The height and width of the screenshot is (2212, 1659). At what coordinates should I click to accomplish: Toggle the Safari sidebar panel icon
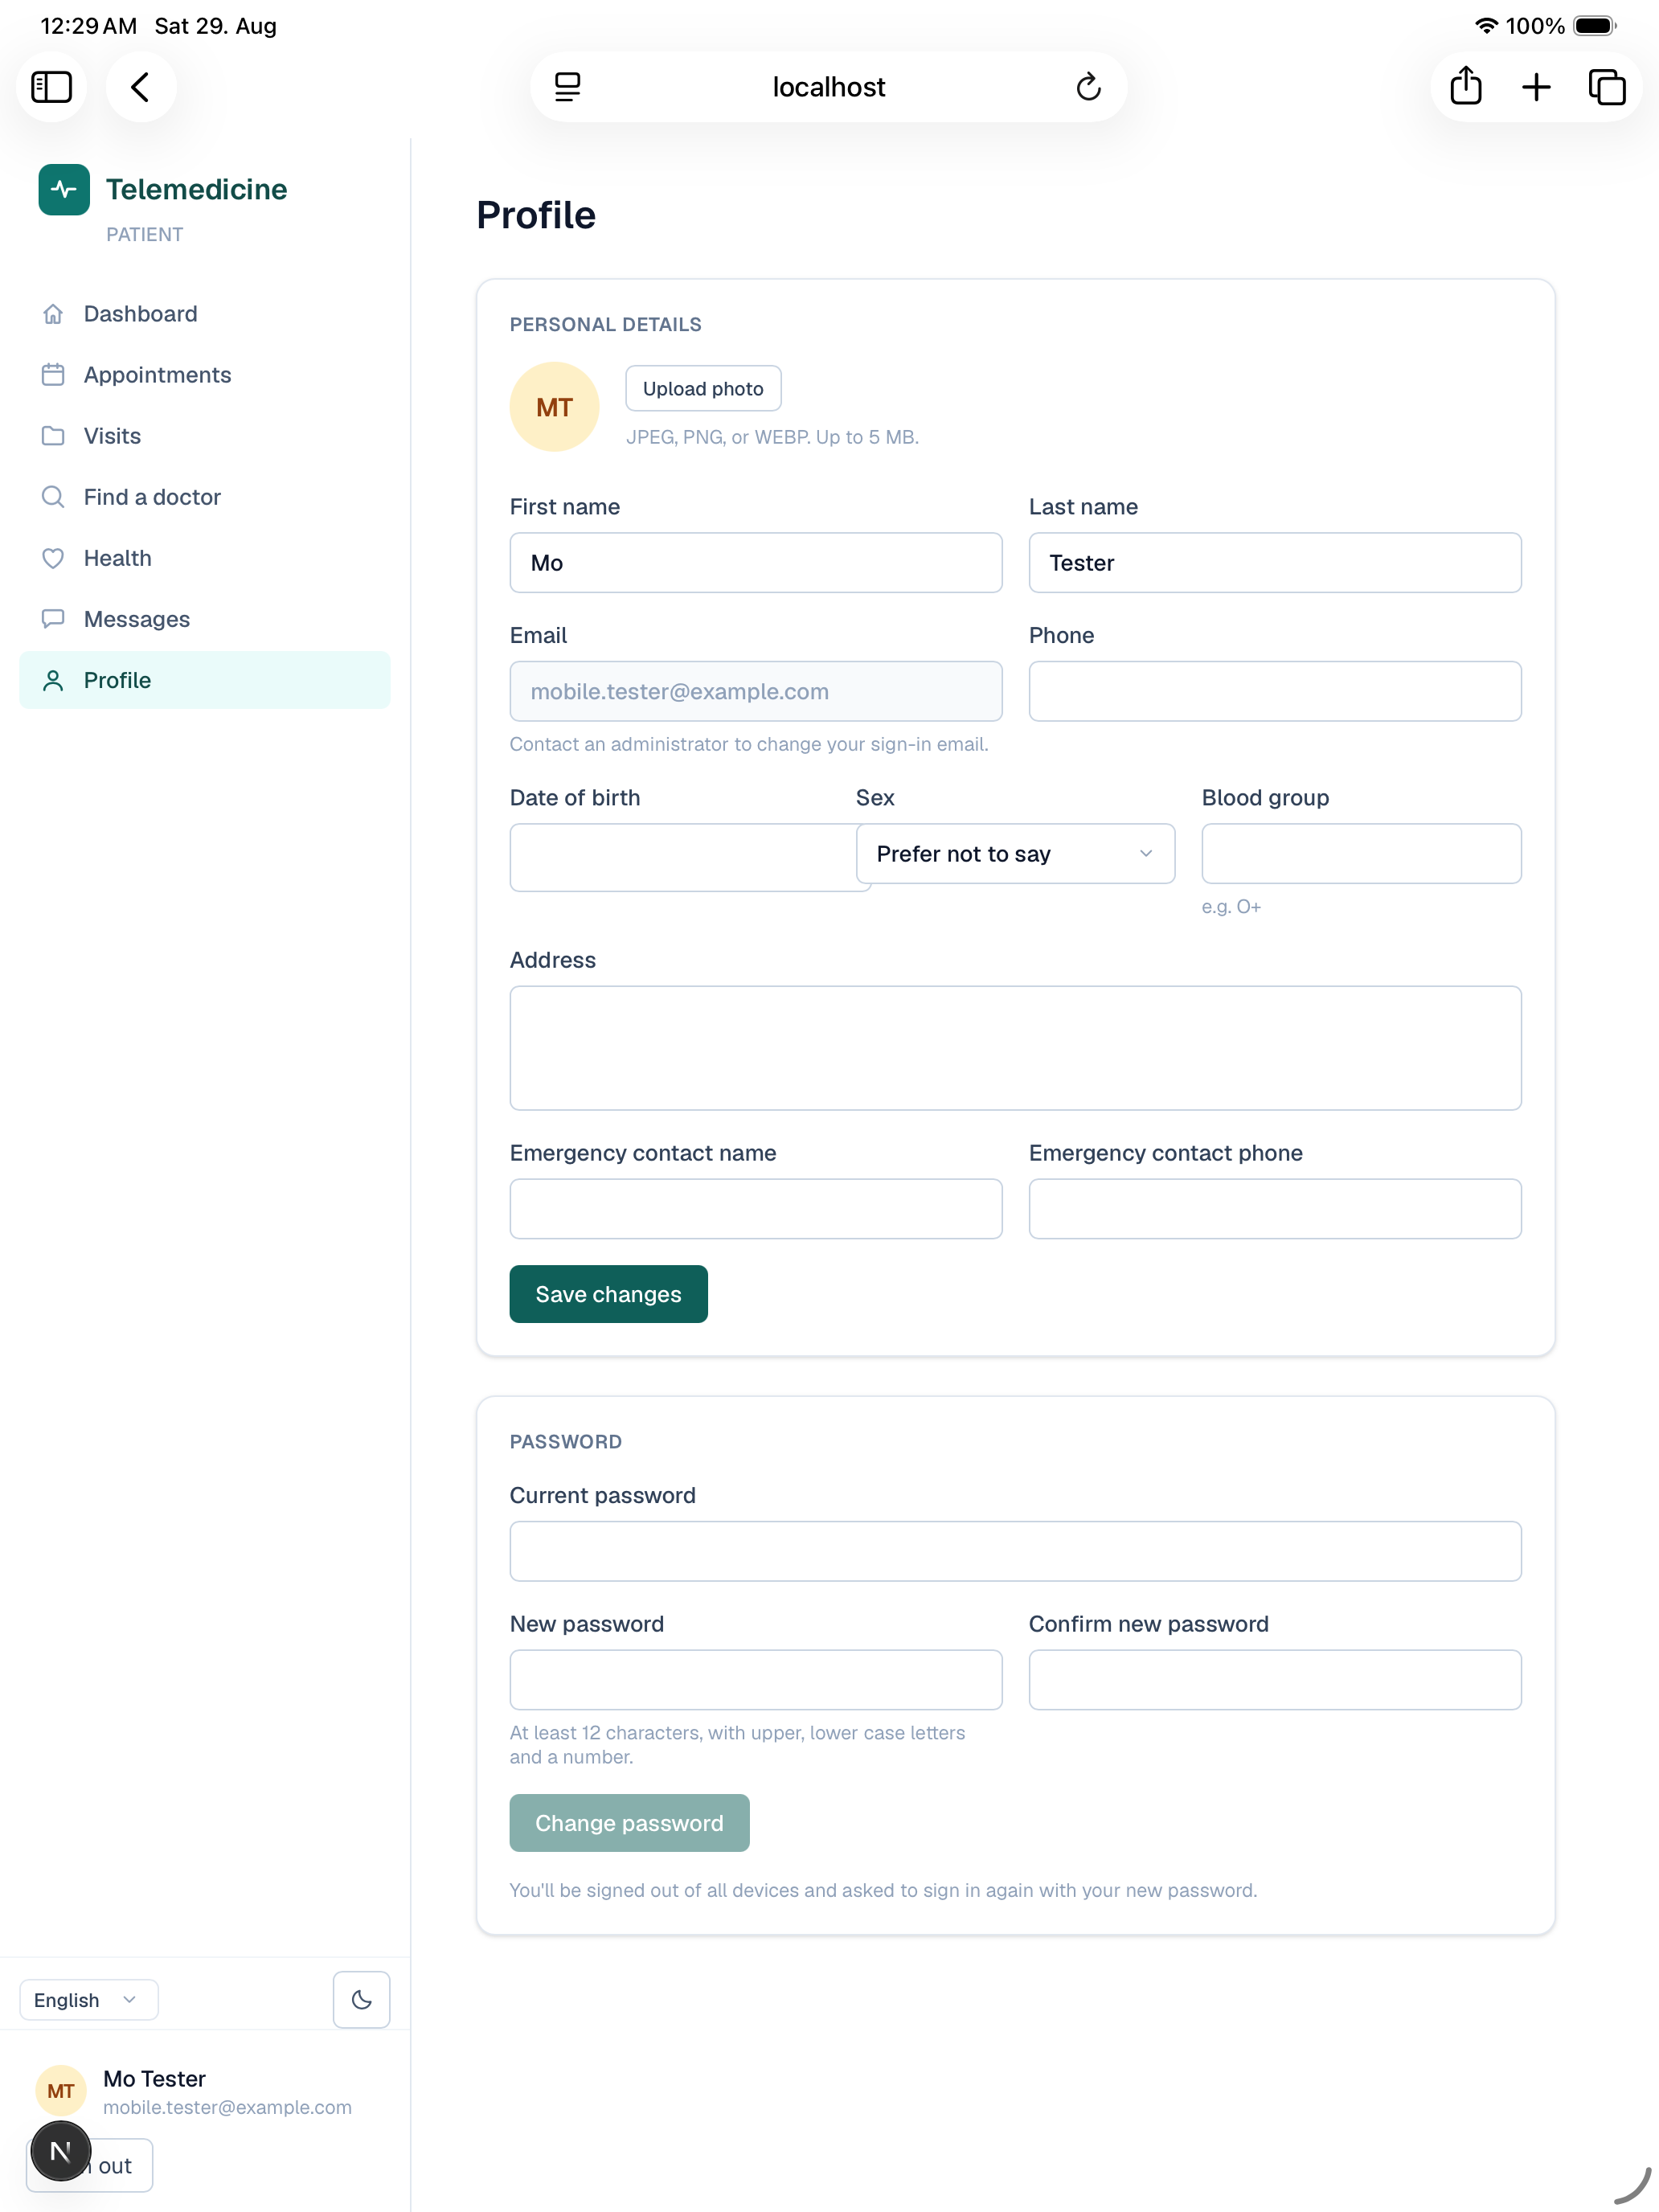(x=51, y=87)
